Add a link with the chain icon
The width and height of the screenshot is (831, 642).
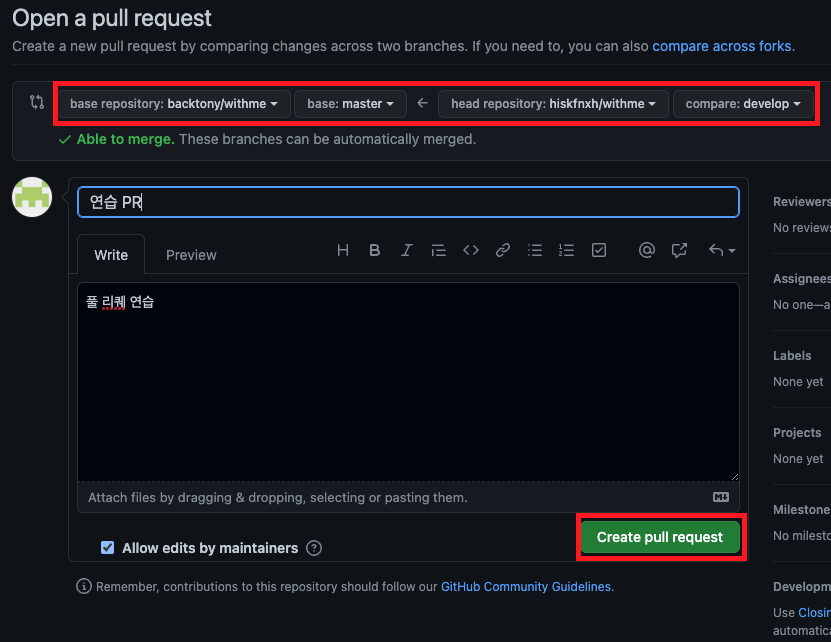coord(502,250)
